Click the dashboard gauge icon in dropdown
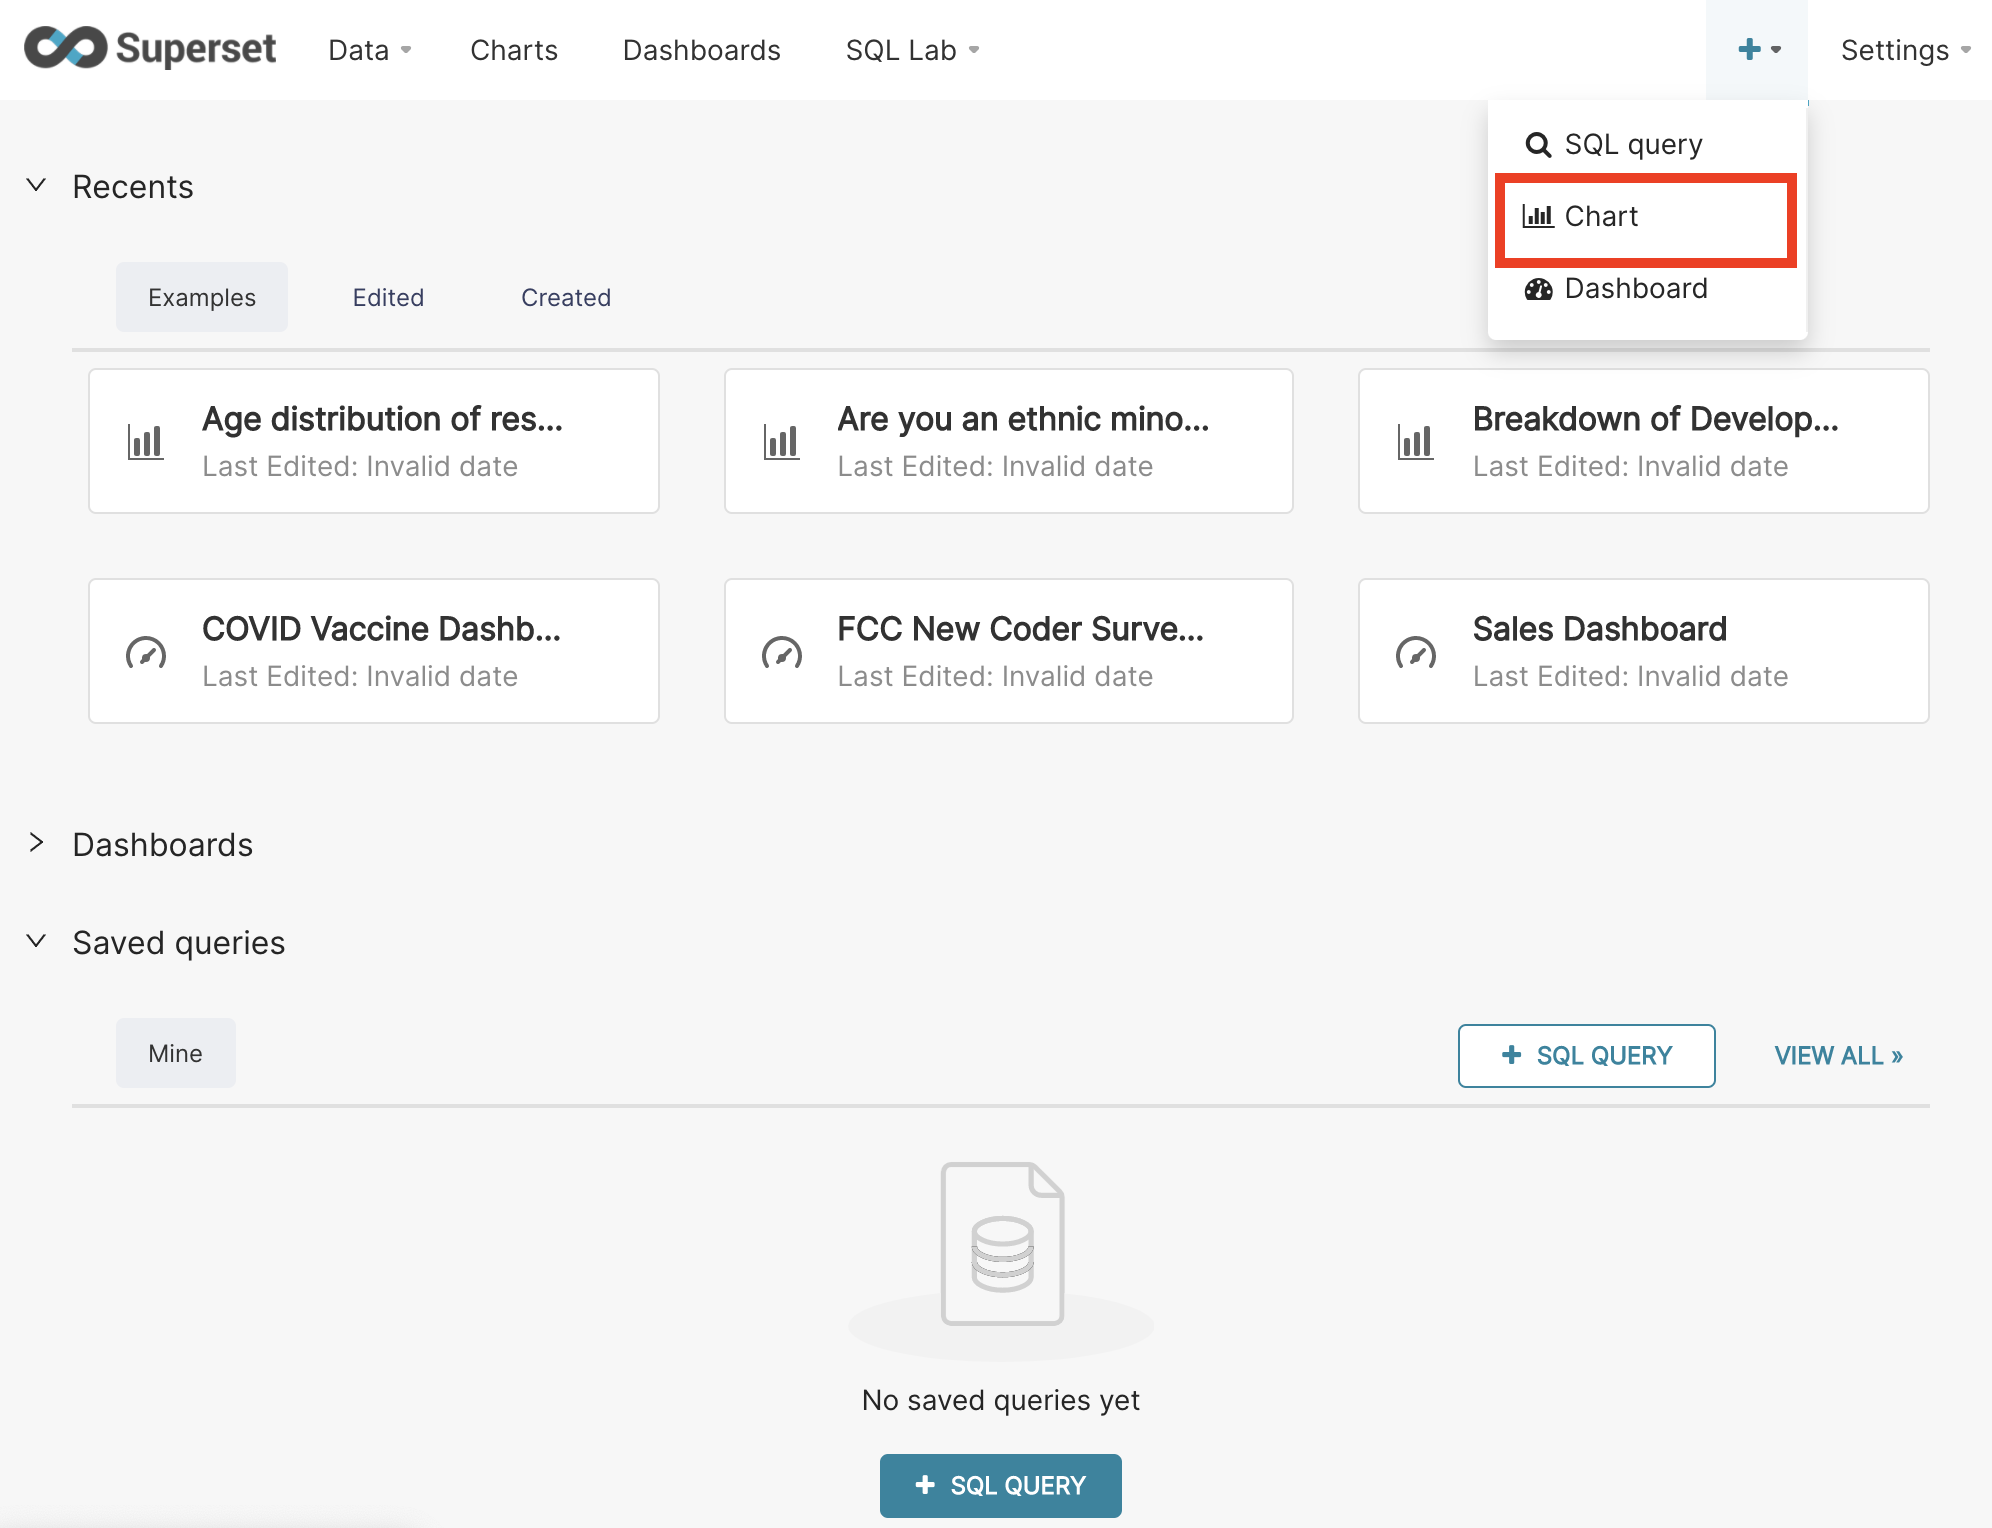Image resolution: width=1992 pixels, height=1528 pixels. coord(1538,289)
